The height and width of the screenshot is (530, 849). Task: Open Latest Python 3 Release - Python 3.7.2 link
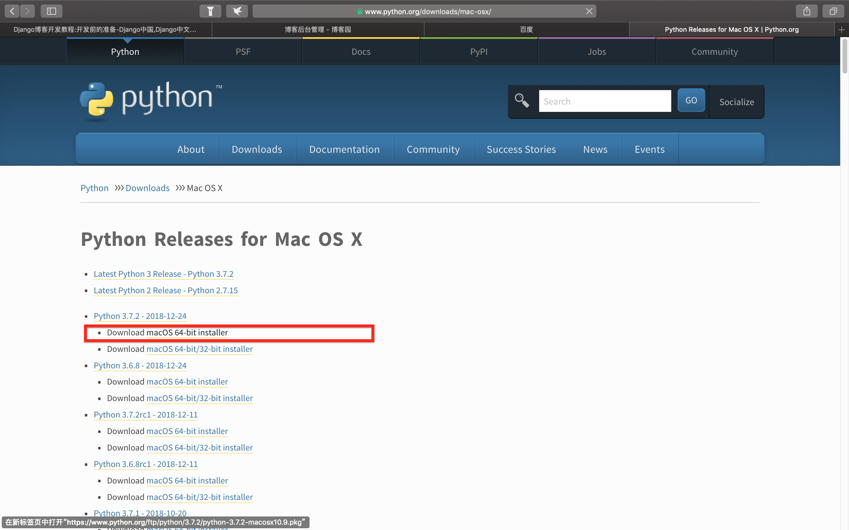click(x=164, y=274)
